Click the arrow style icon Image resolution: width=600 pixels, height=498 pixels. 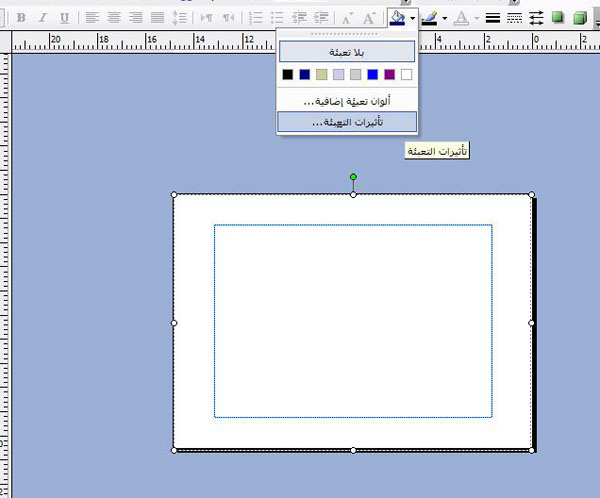pyautogui.click(x=535, y=18)
